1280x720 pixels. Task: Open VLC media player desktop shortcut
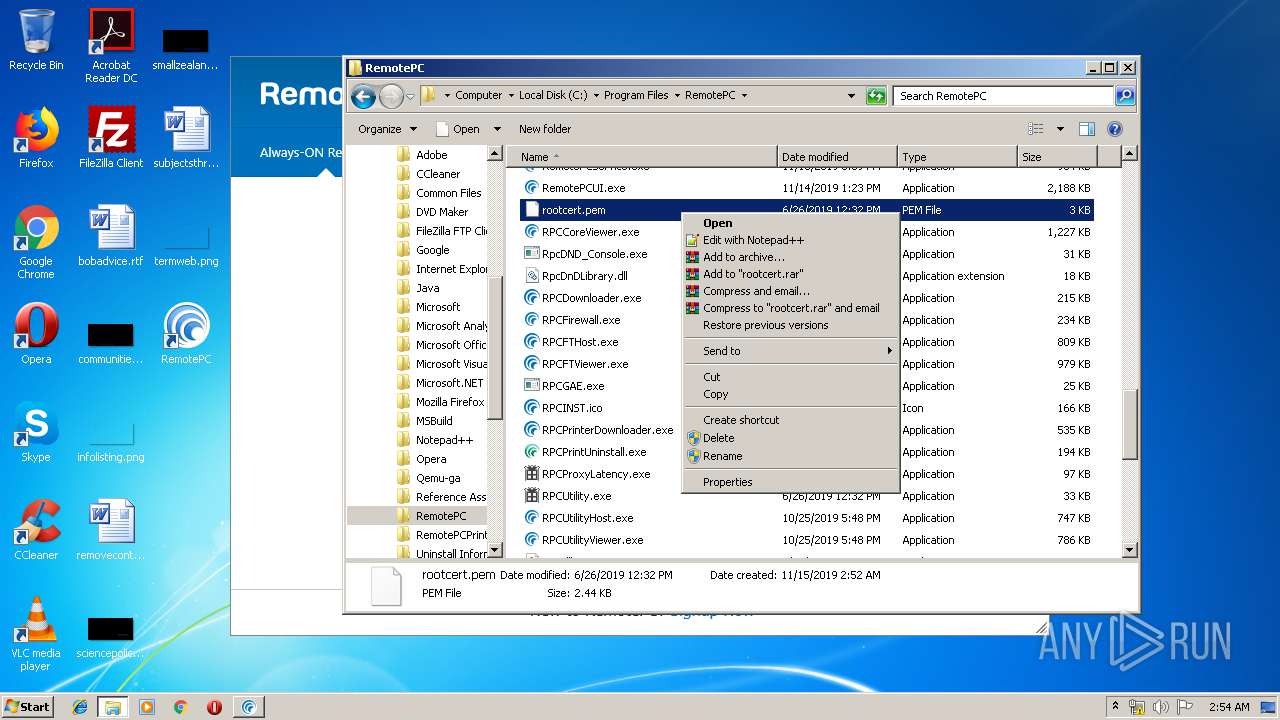point(36,634)
